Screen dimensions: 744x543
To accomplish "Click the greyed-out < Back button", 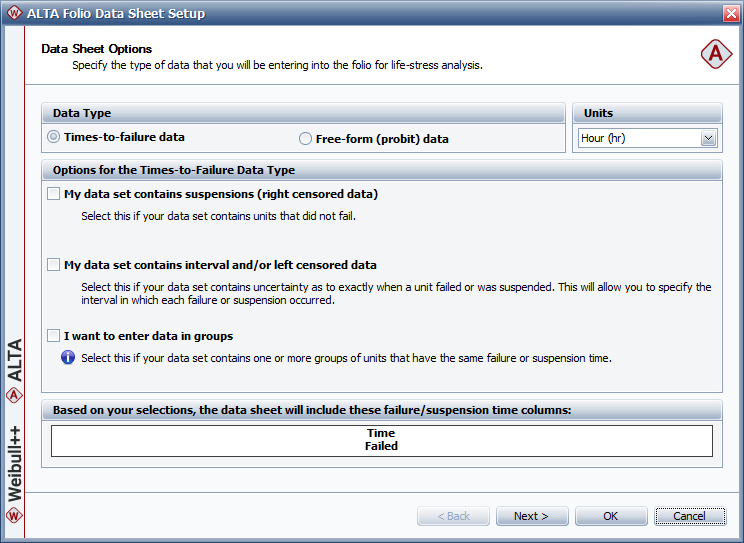I will pyautogui.click(x=453, y=516).
